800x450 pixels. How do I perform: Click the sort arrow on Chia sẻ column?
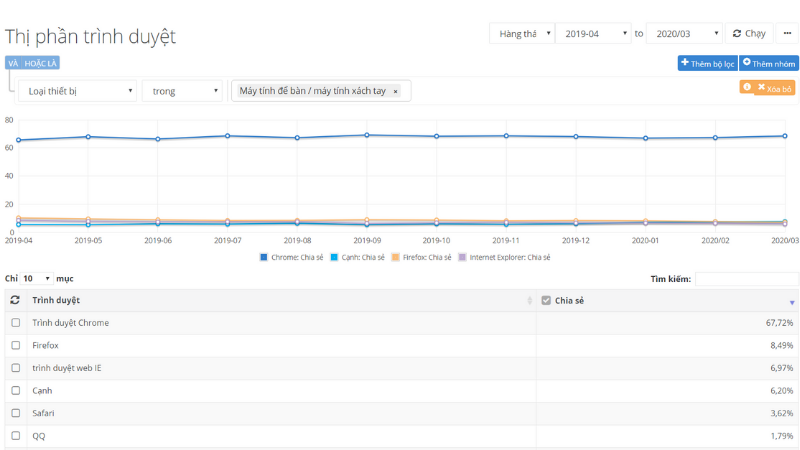point(792,303)
